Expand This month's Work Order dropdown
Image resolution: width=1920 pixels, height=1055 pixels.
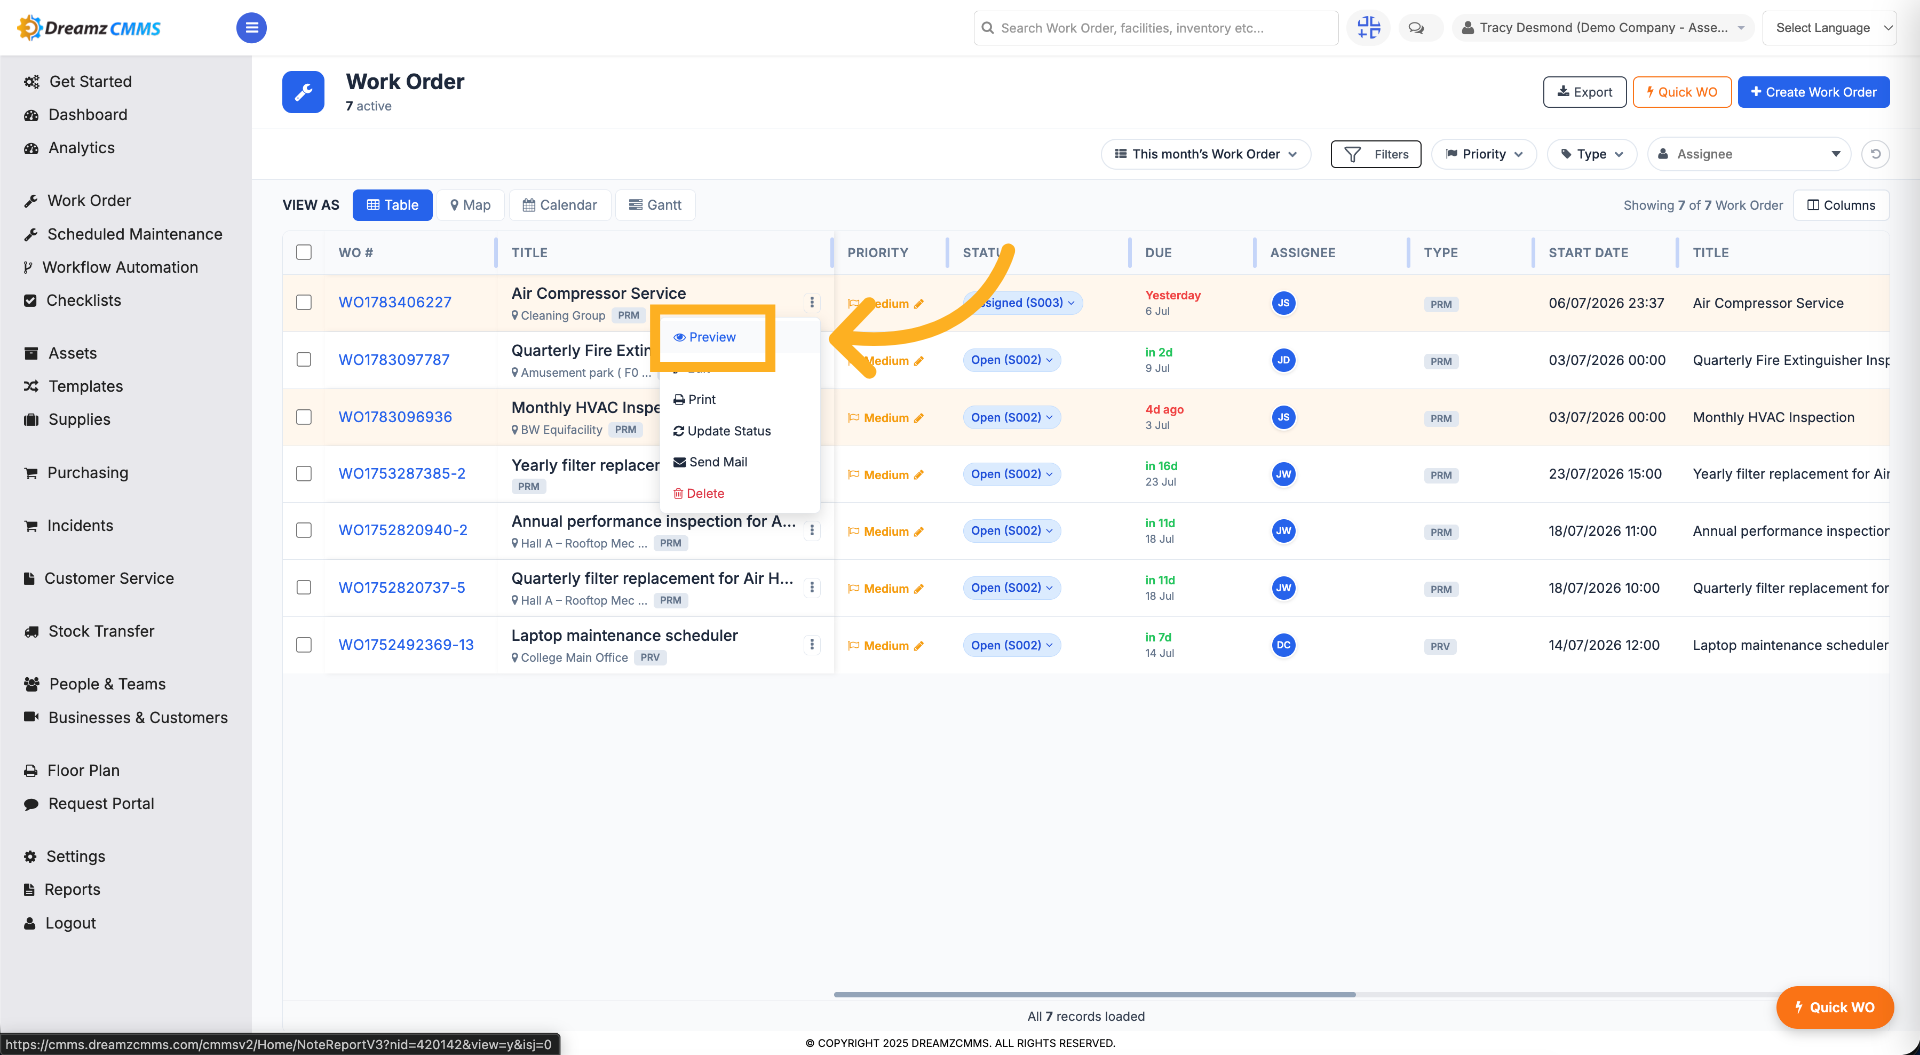[x=1206, y=154]
